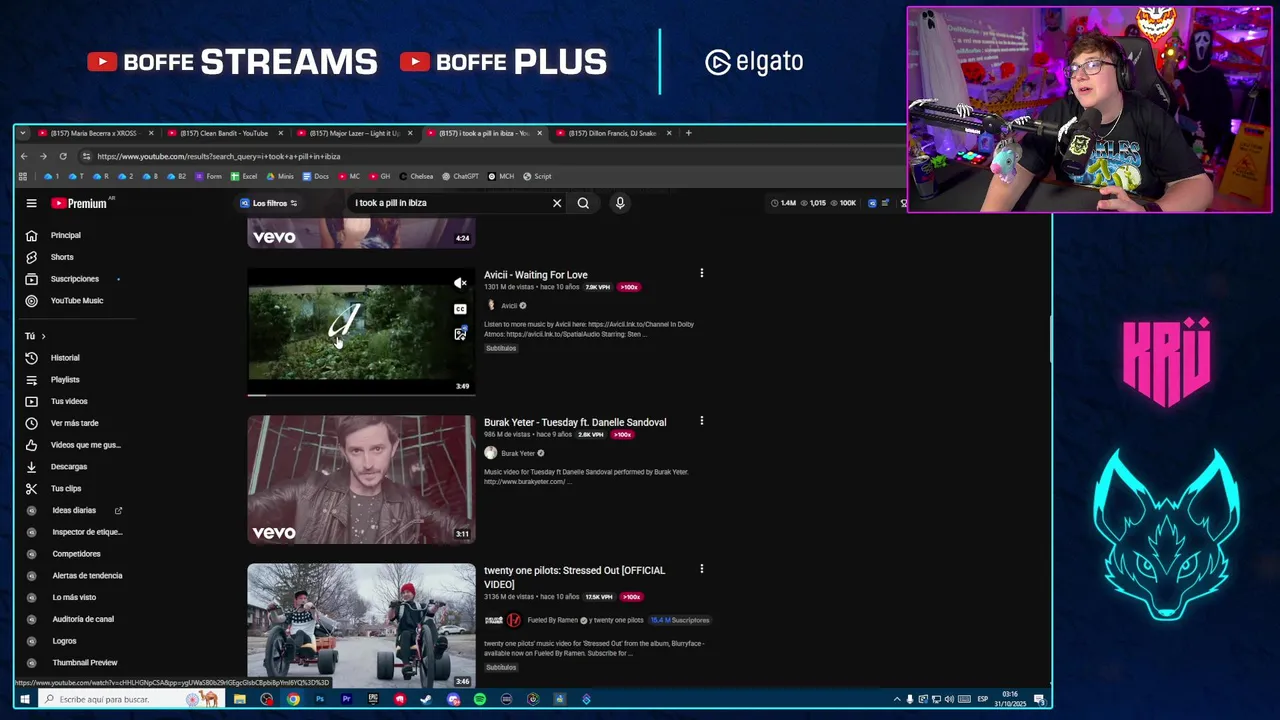1280x720 pixels.
Task: Click the twenty one pilots Stressed Out thumbnail
Action: pos(361,625)
